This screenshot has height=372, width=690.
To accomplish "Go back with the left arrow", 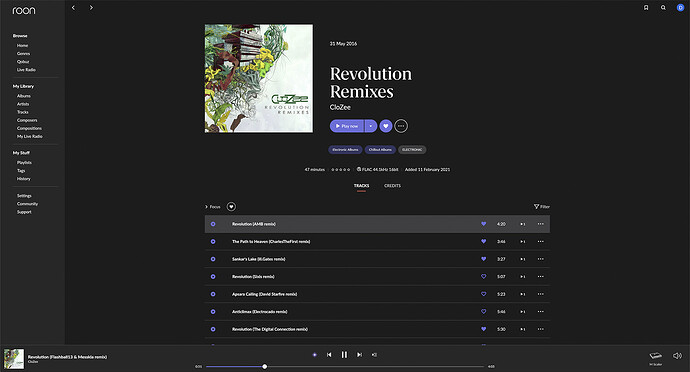I will click(73, 7).
